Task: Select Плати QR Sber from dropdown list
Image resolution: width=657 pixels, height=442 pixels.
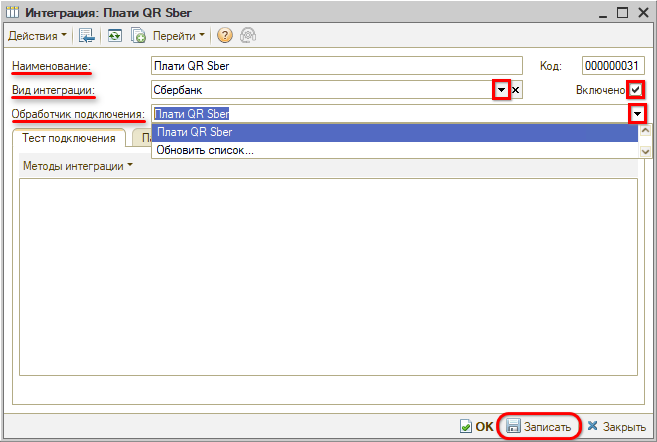Action: click(x=394, y=132)
